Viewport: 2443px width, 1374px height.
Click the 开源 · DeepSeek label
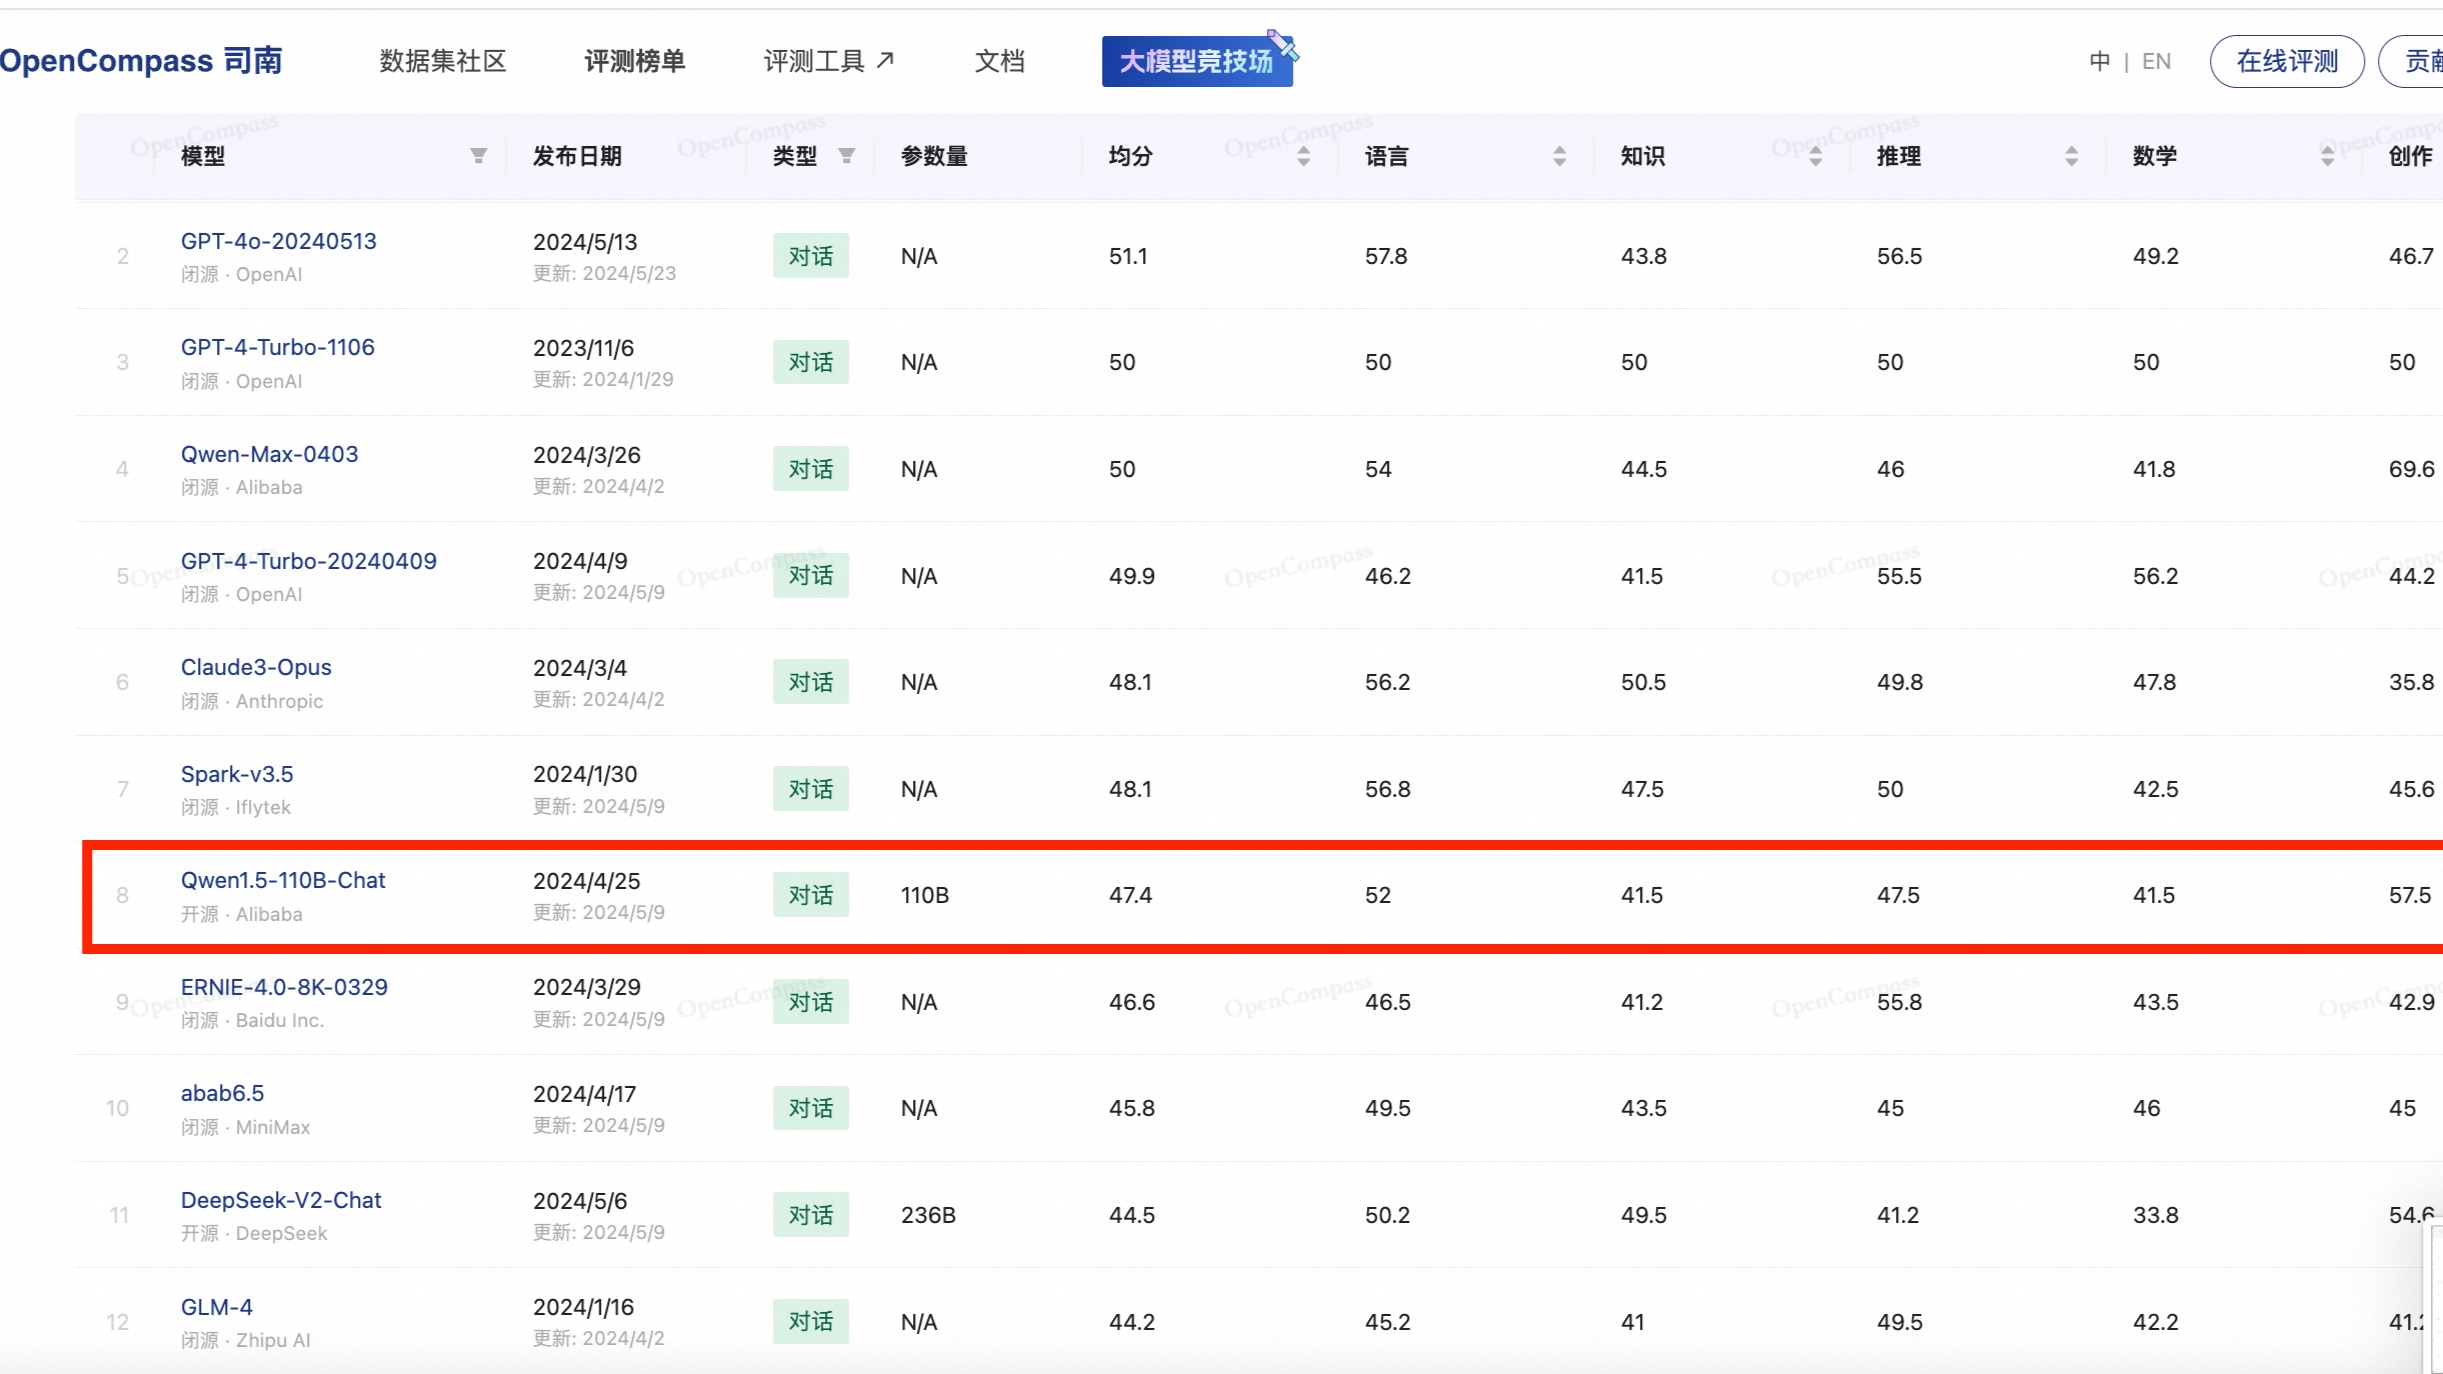pos(254,1233)
